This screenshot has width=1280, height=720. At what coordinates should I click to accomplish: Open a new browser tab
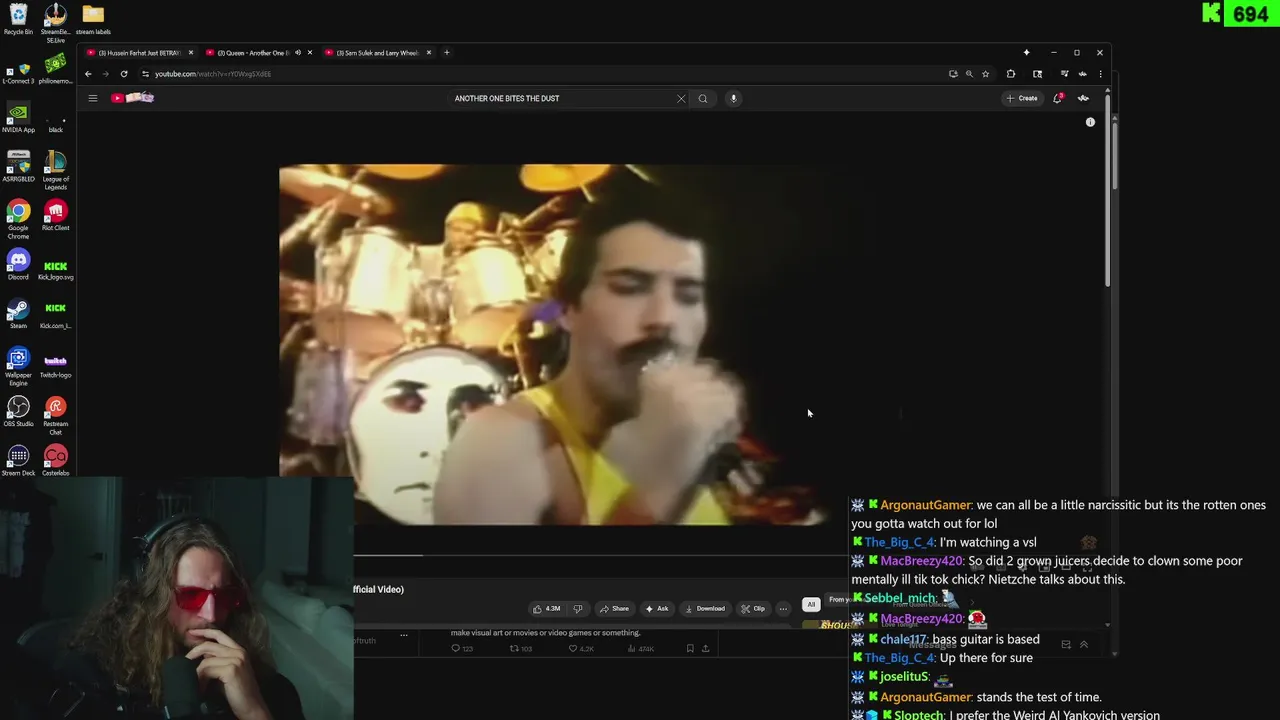(x=446, y=53)
